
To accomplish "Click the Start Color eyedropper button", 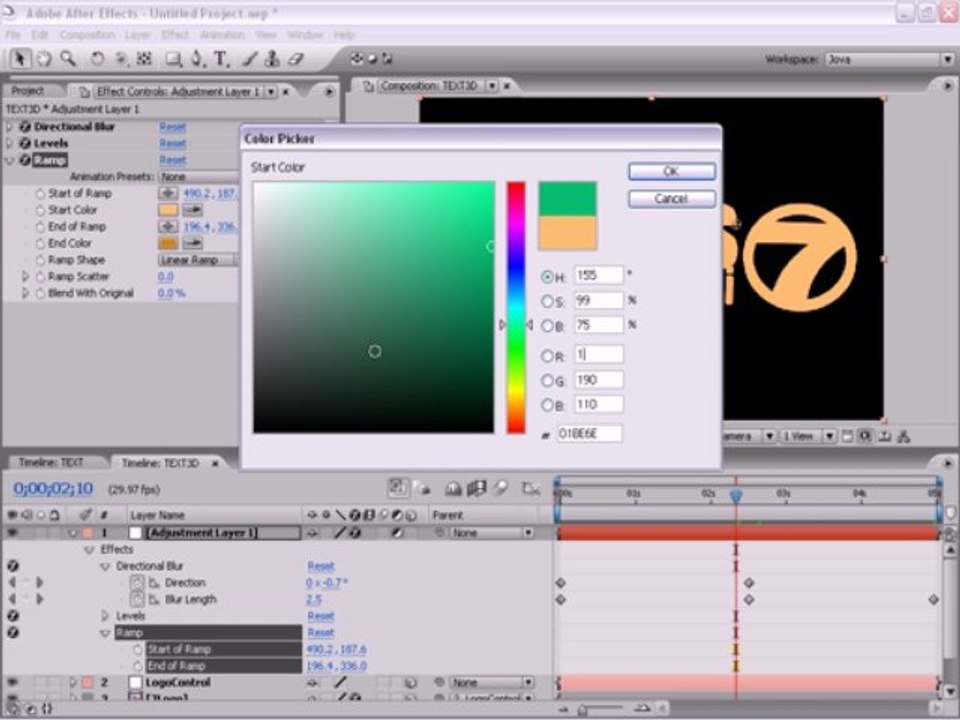I will tap(193, 210).
